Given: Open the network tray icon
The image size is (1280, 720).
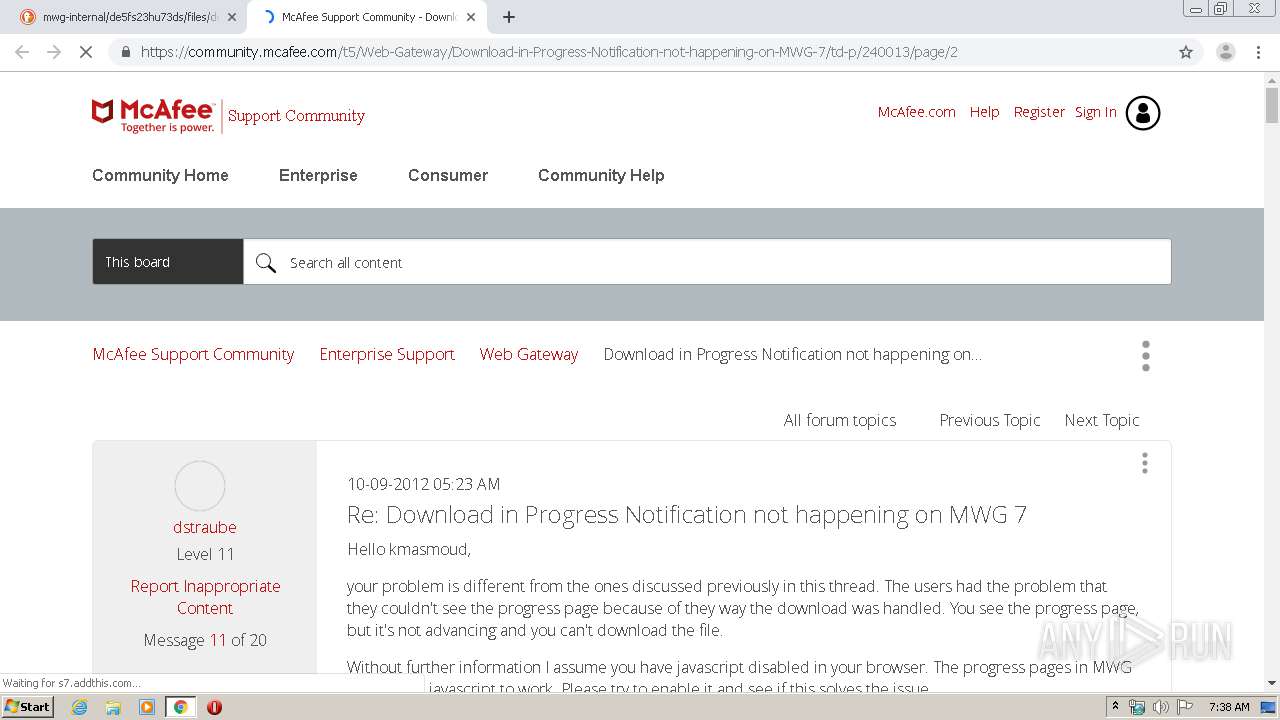Looking at the screenshot, I should point(1137,707).
